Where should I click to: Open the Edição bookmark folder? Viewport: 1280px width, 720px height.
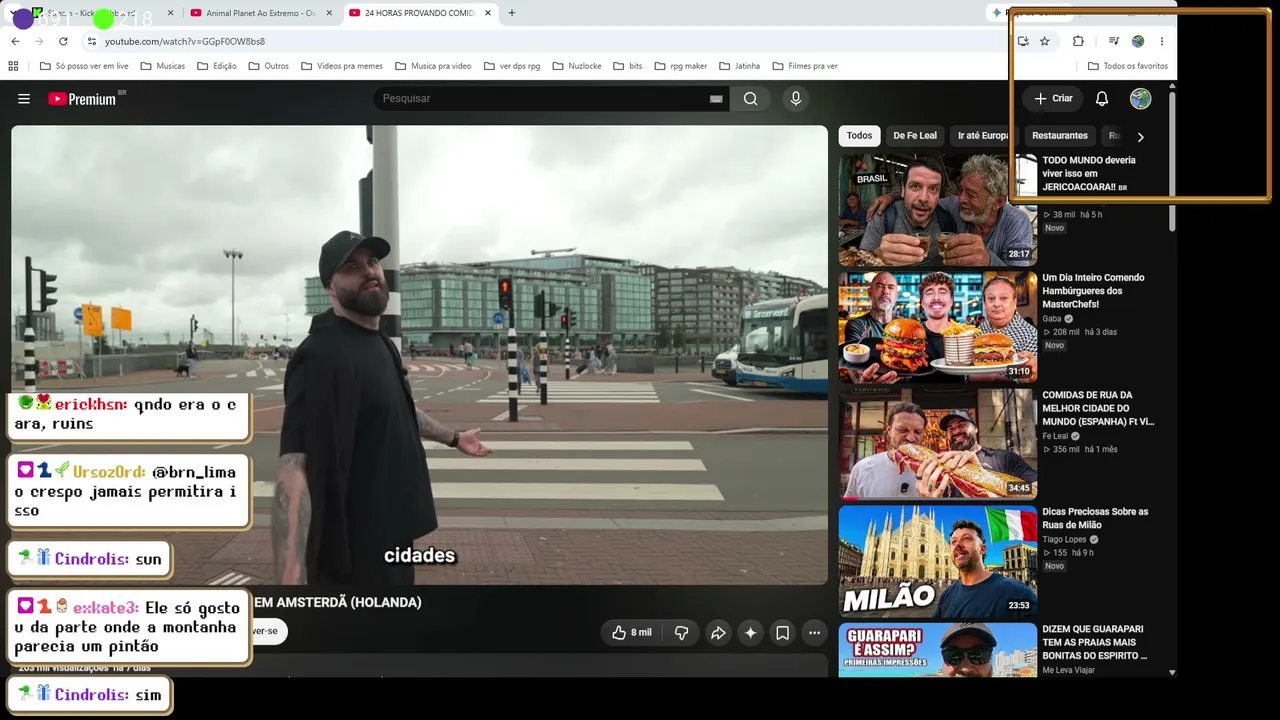coord(217,66)
